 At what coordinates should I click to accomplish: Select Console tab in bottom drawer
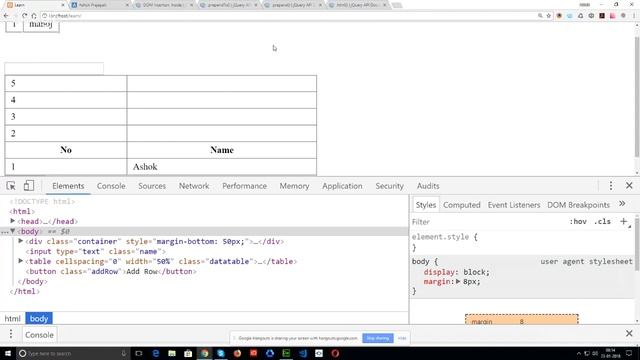[39, 335]
